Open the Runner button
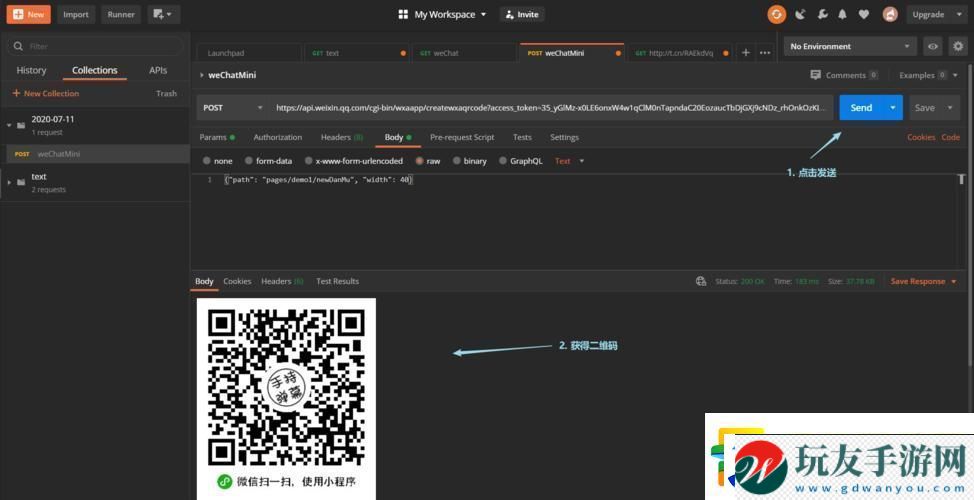Image resolution: width=974 pixels, height=500 pixels. coord(121,14)
